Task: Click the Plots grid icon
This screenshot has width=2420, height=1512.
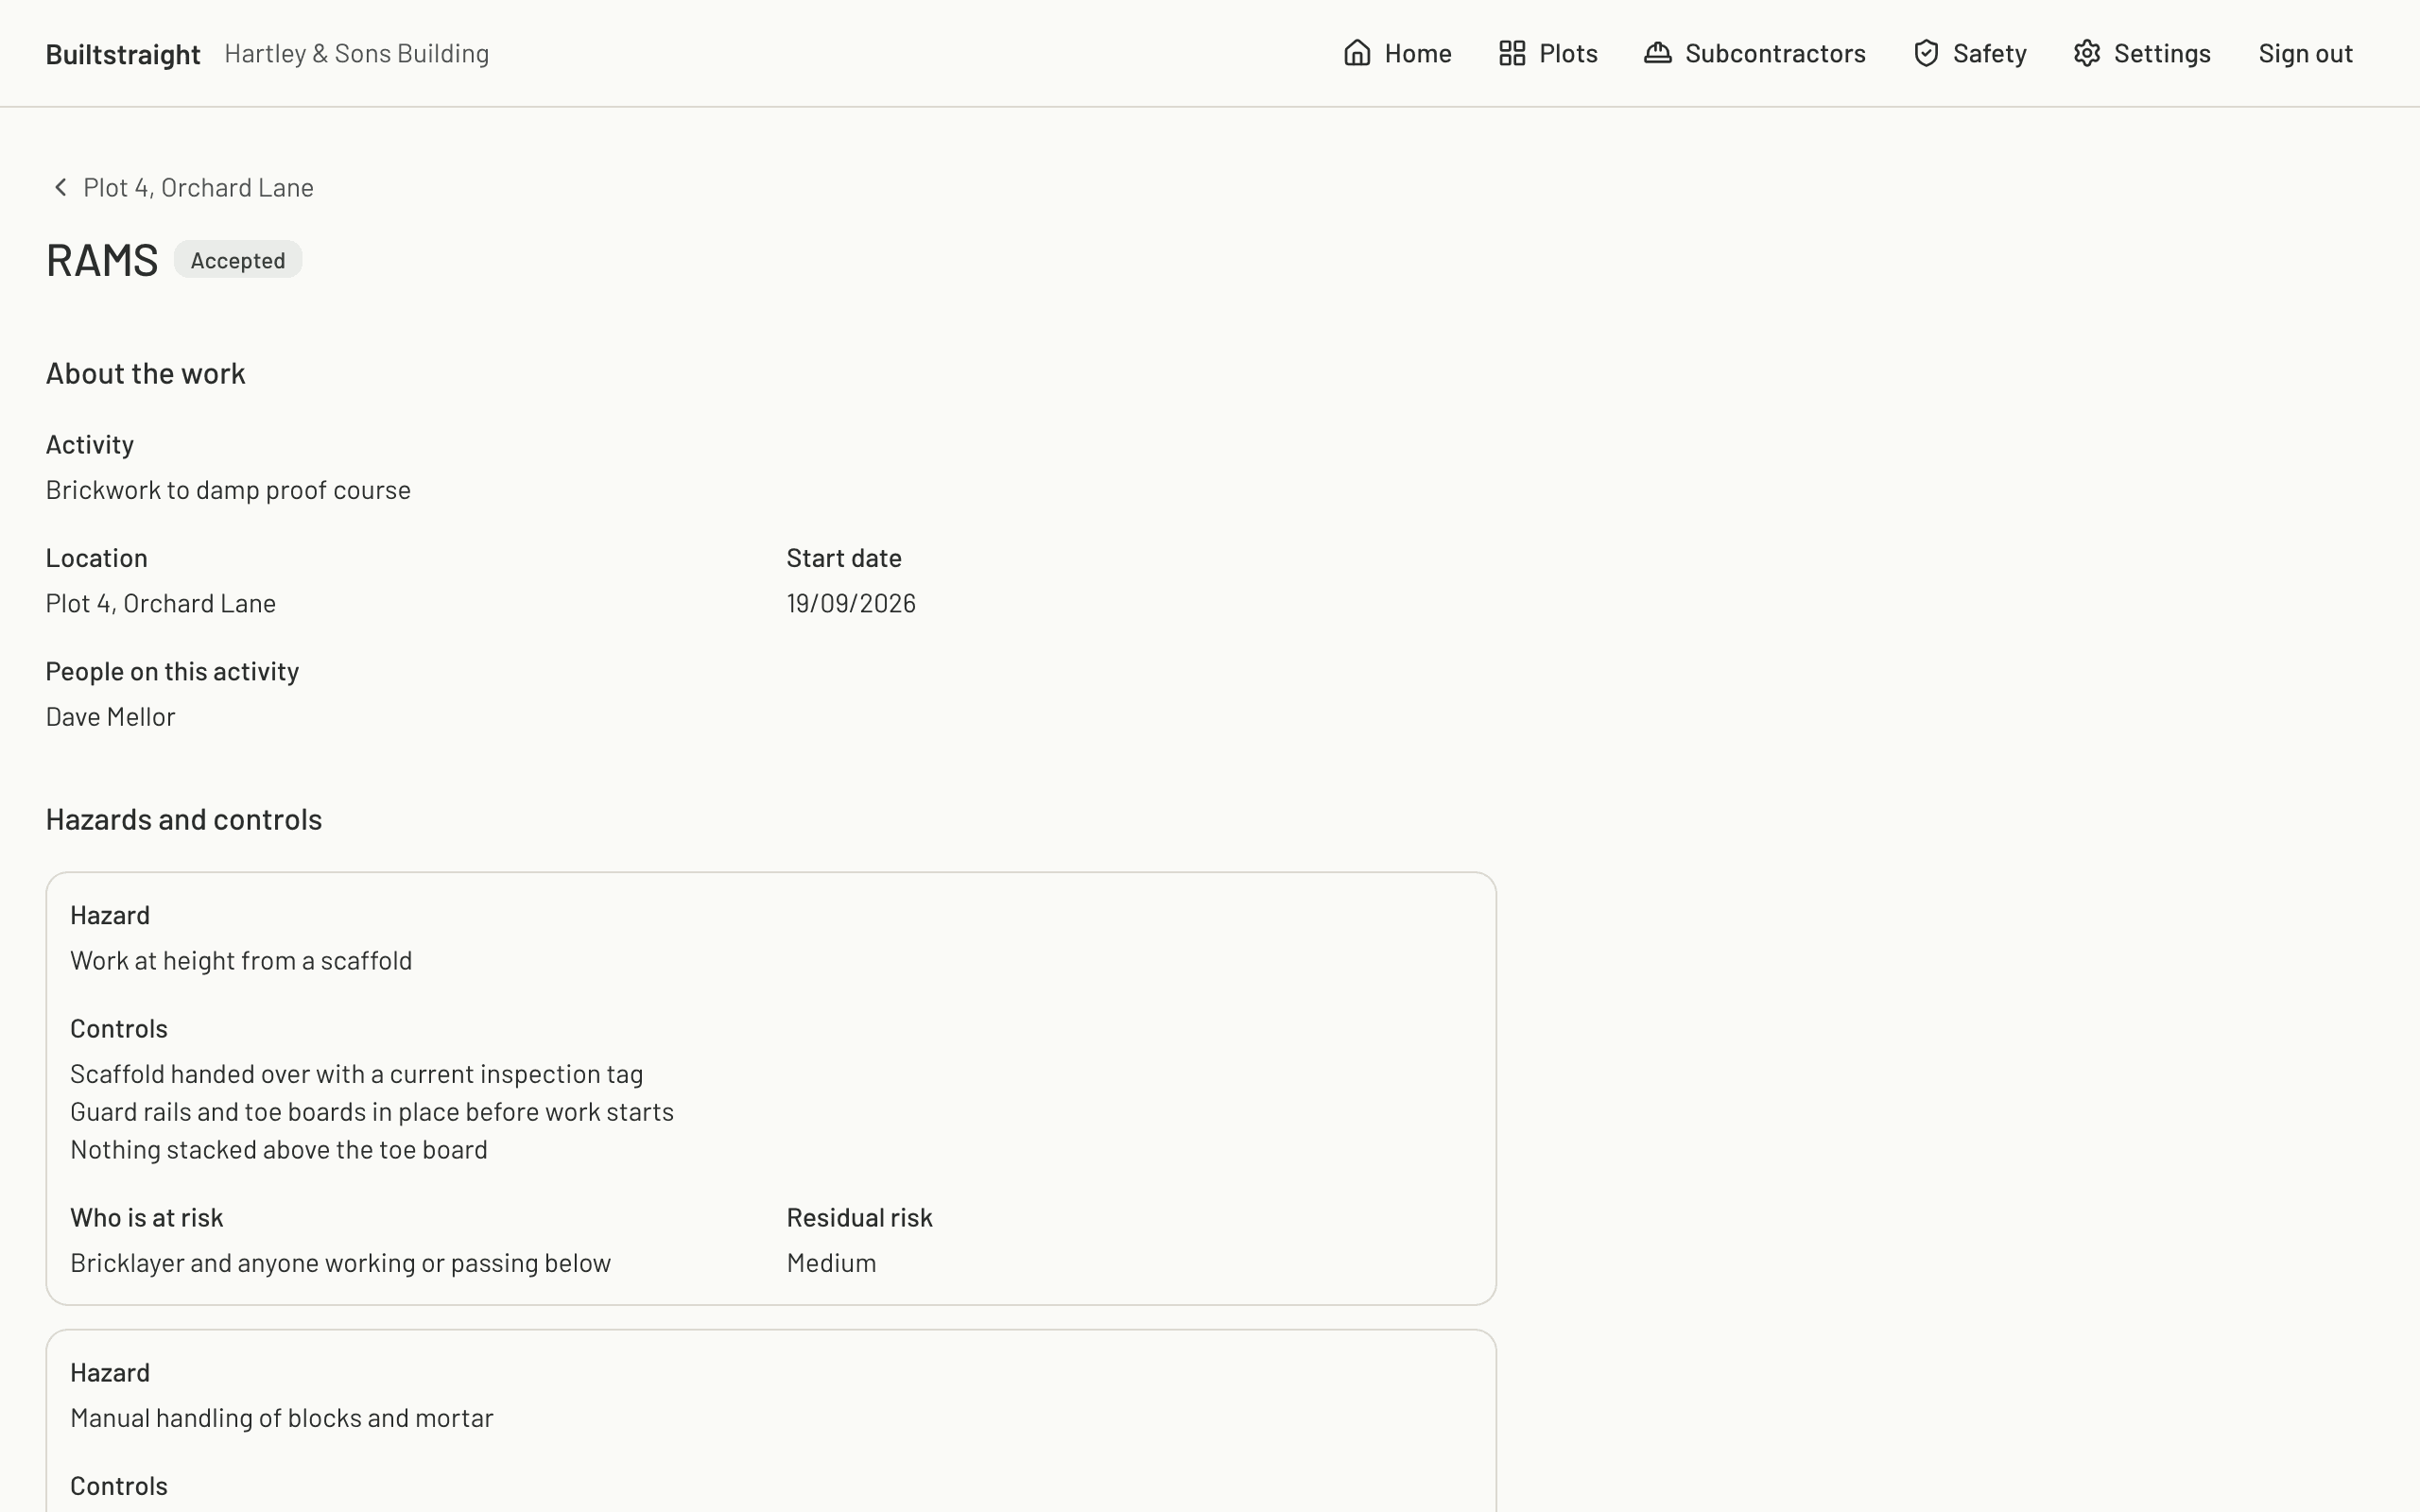Action: (1512, 53)
